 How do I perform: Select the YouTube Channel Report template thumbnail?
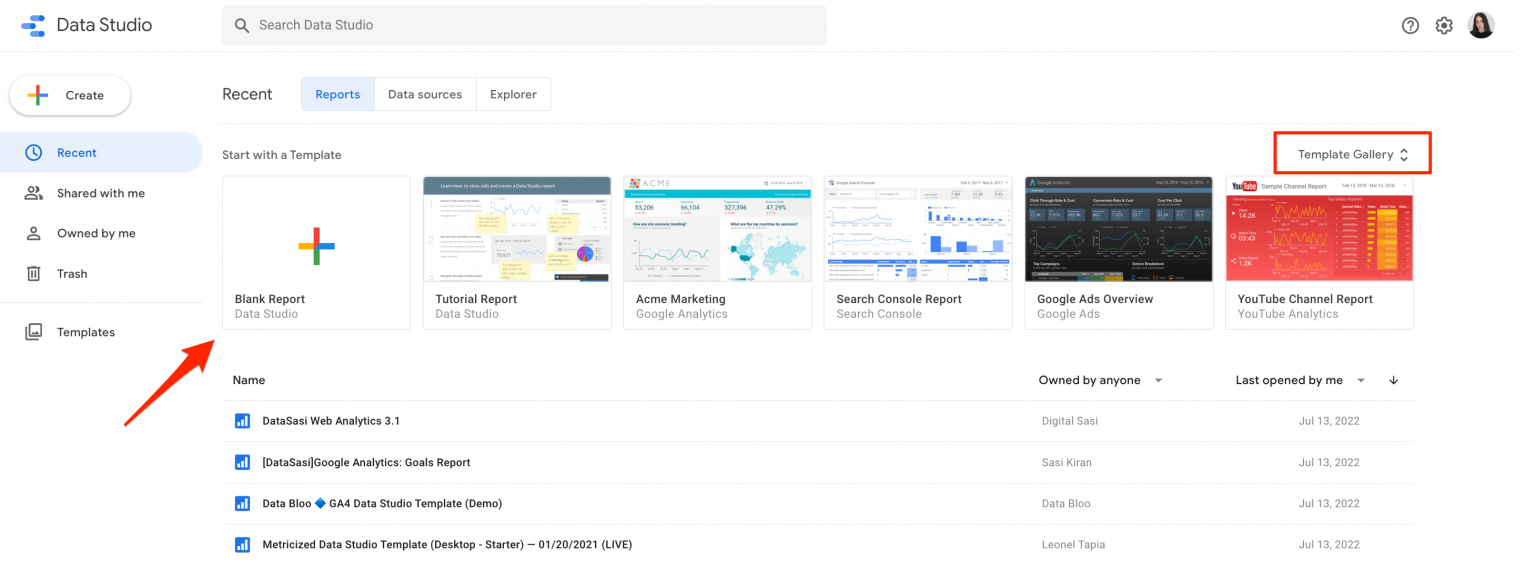coord(1319,230)
